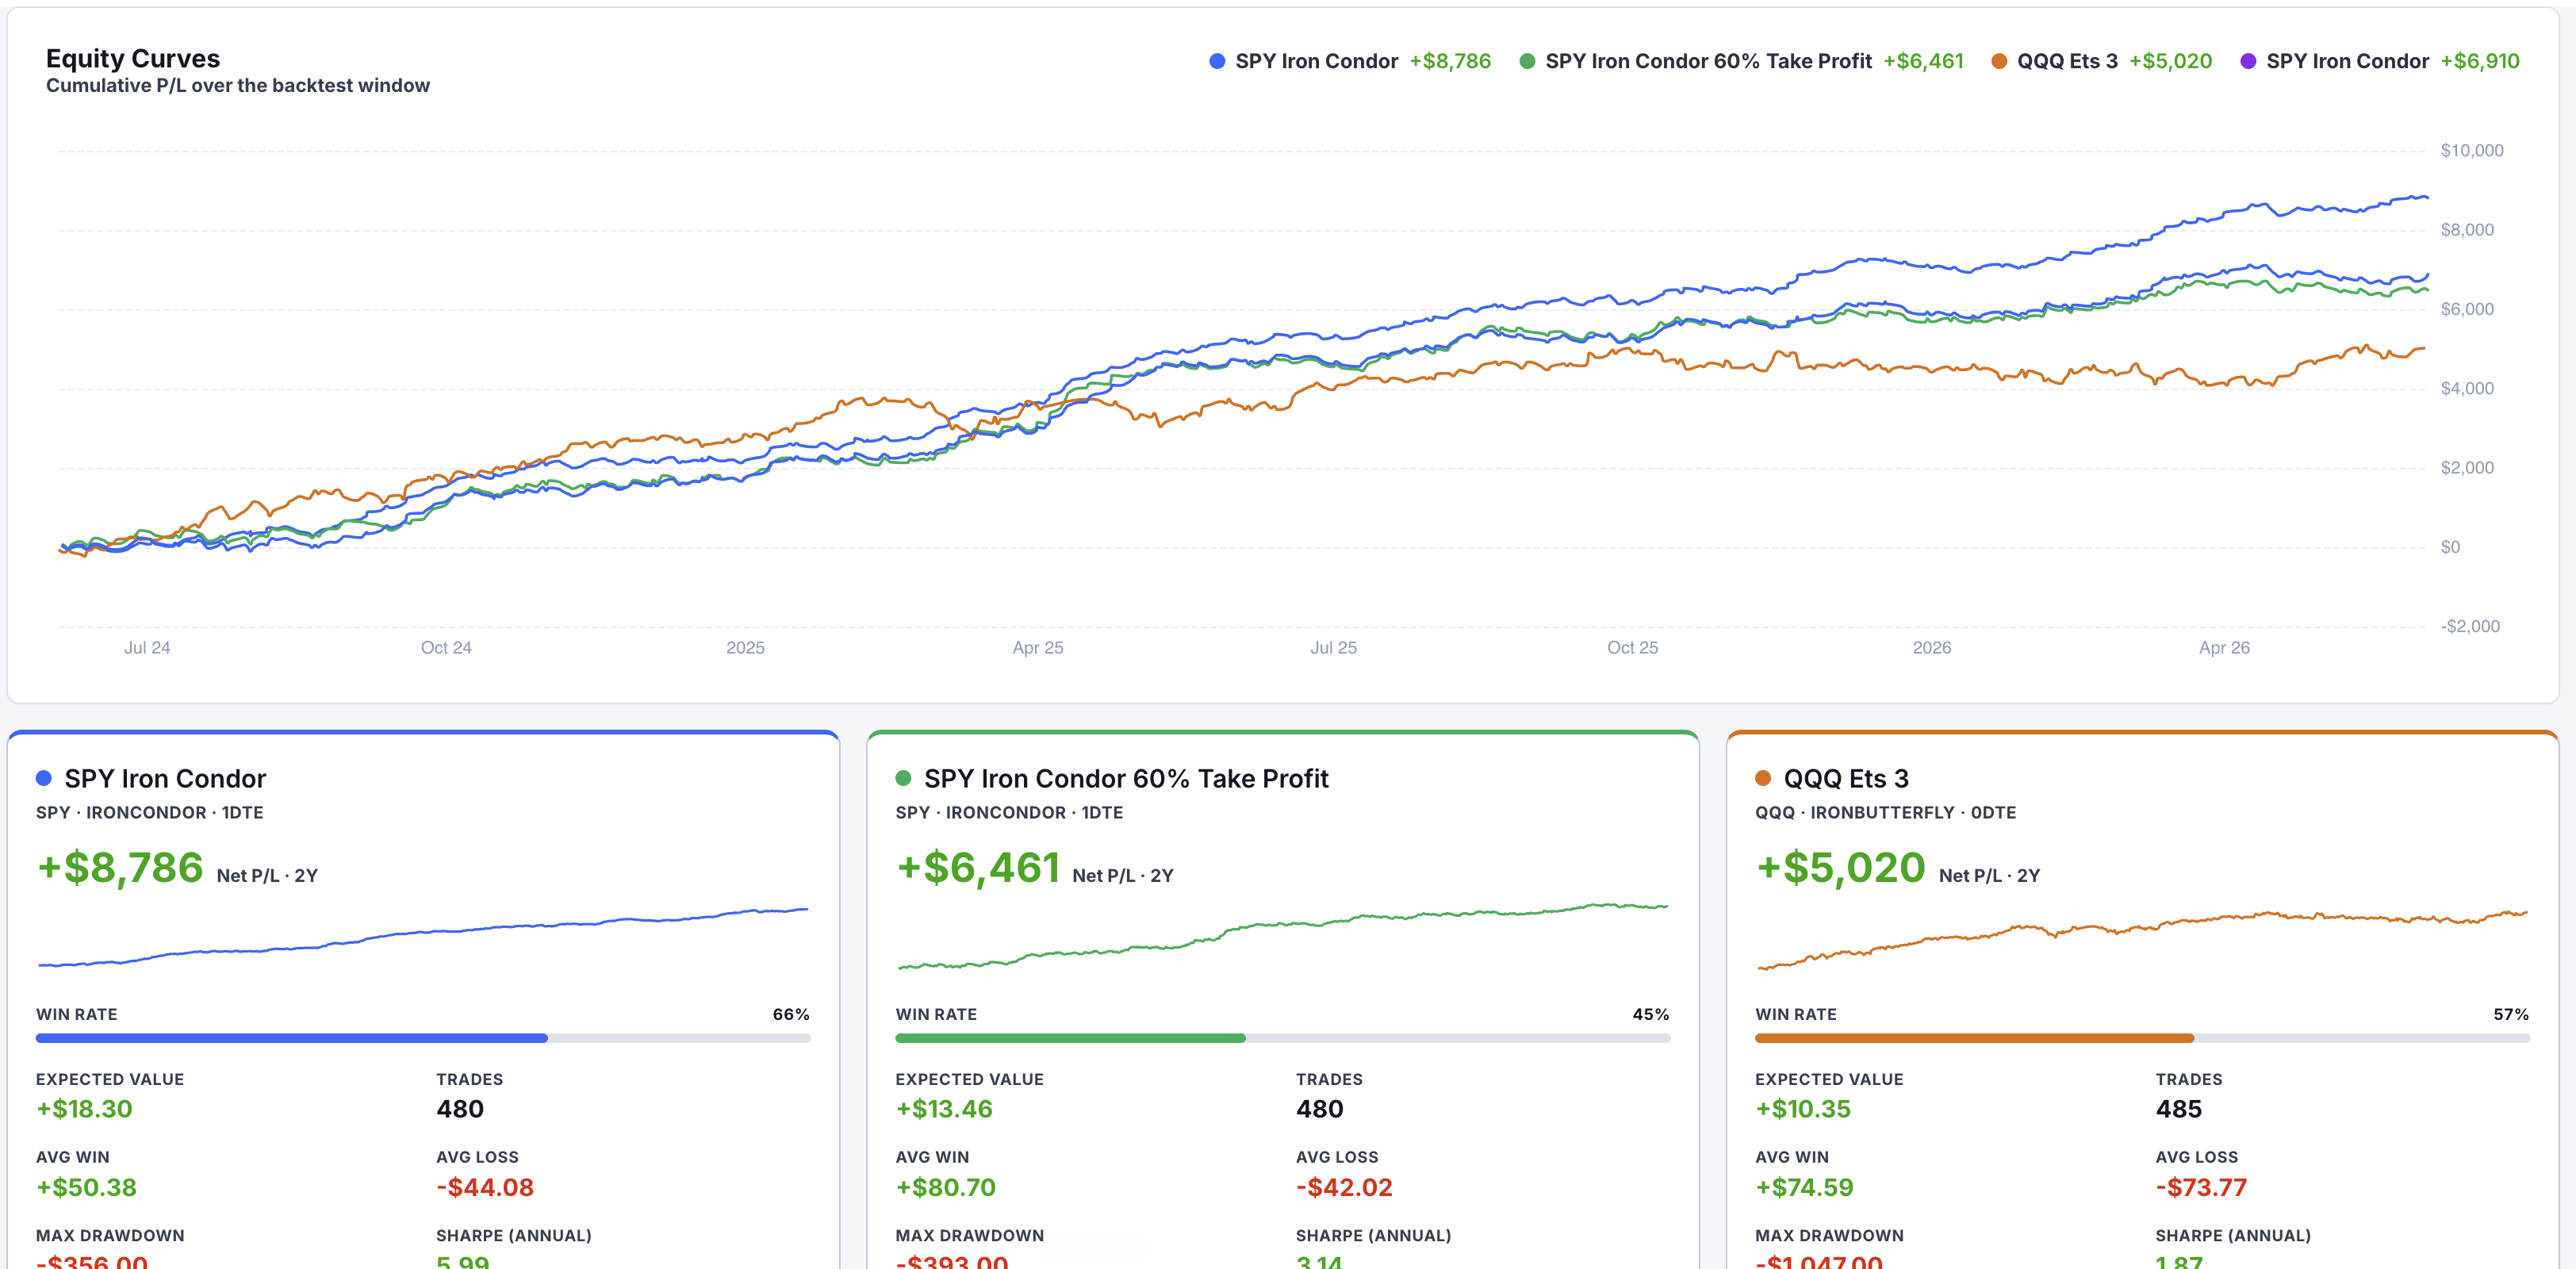The height and width of the screenshot is (1269, 2576).
Task: Click the blue SPY Iron Condor +$8,786 legend dot
Action: (1217, 61)
